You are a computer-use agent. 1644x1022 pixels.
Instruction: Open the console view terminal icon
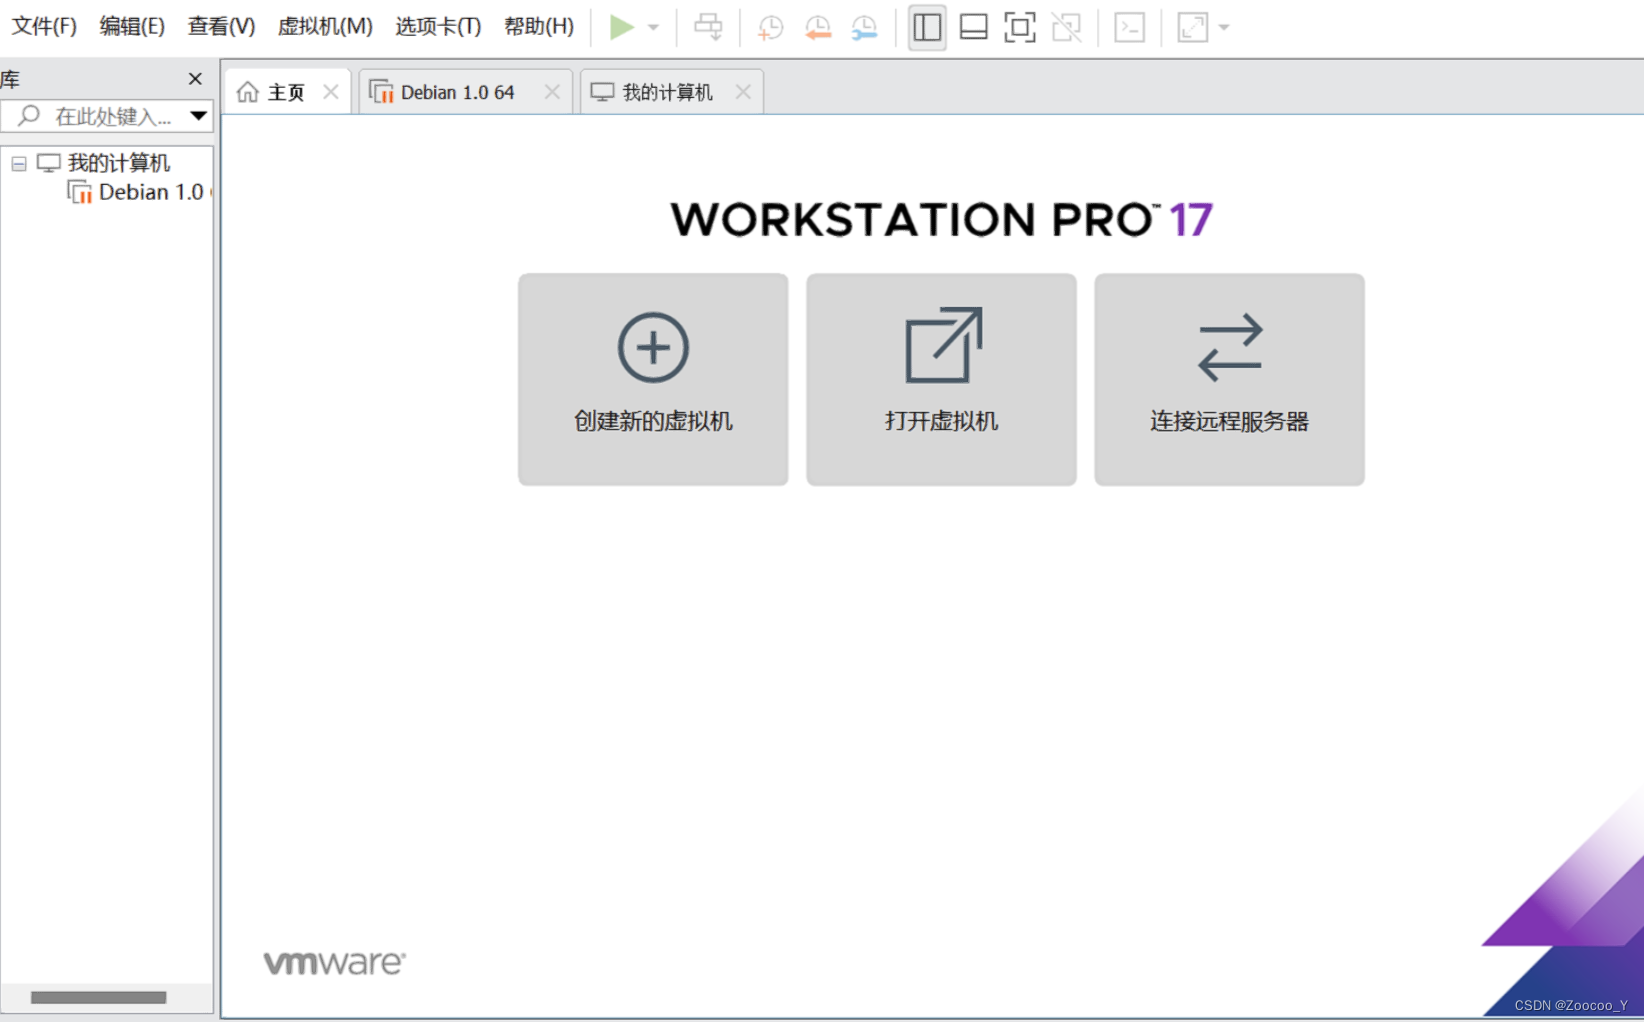tap(1129, 27)
